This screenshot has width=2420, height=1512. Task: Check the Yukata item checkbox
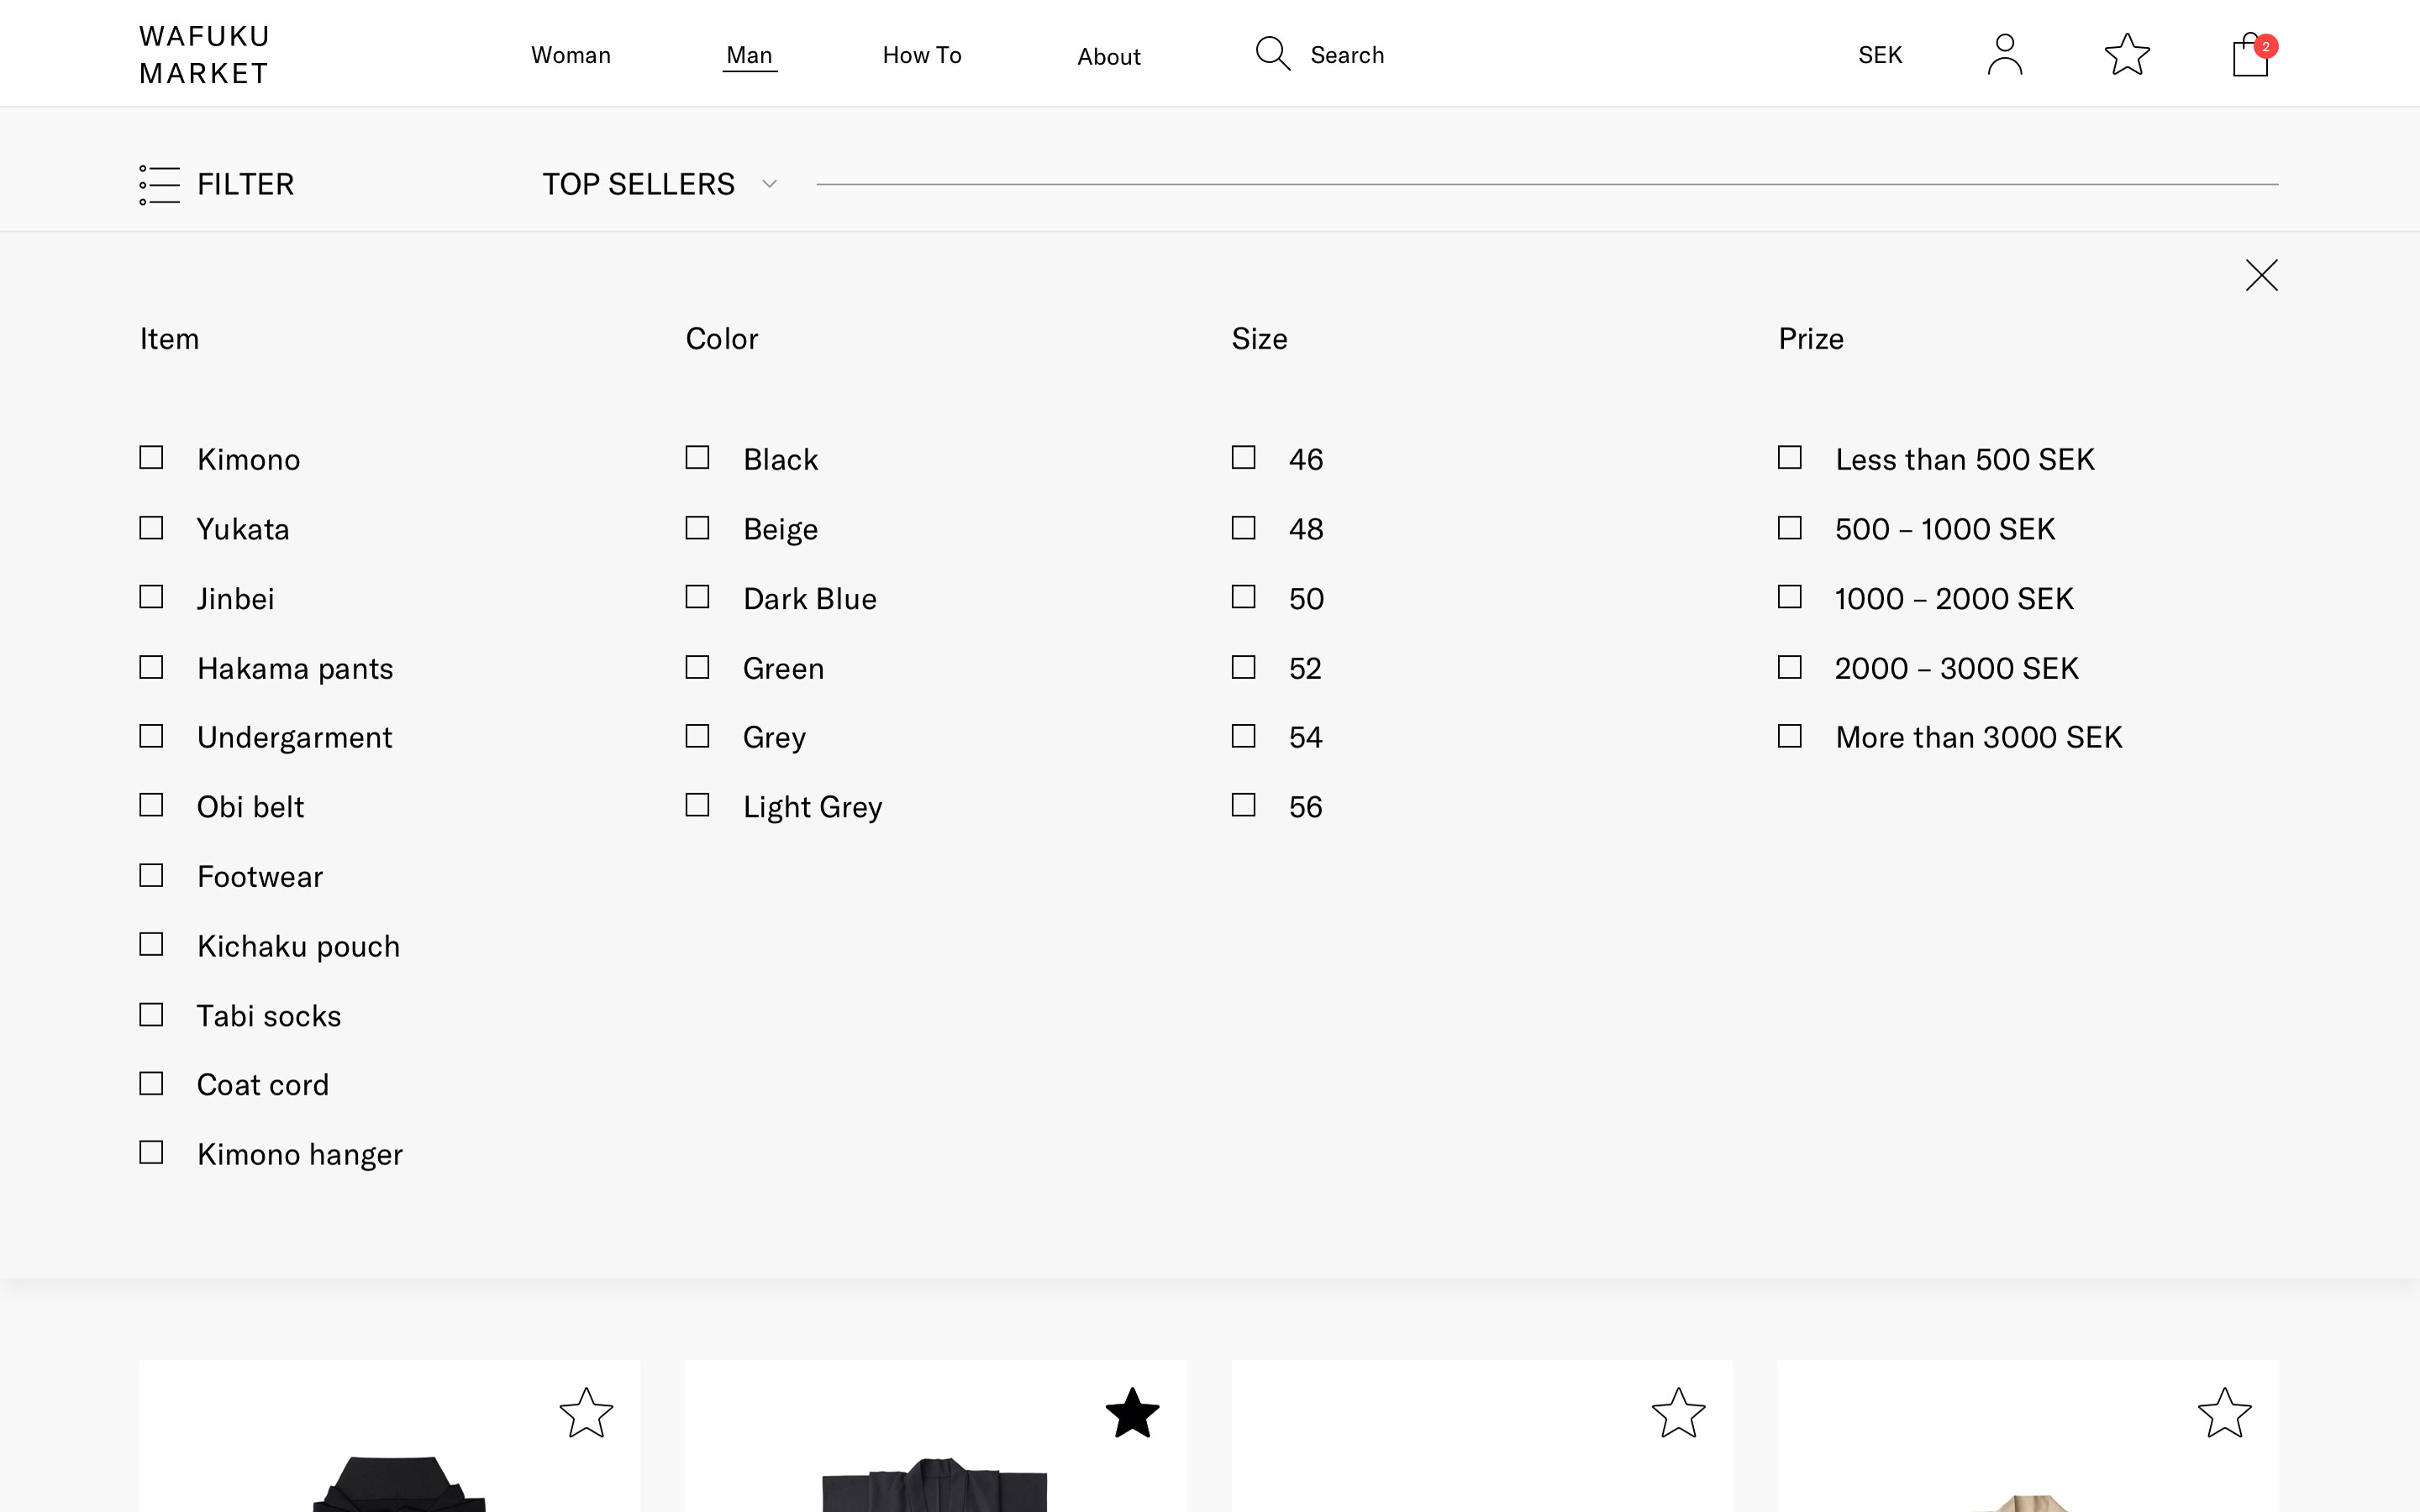pos(151,528)
